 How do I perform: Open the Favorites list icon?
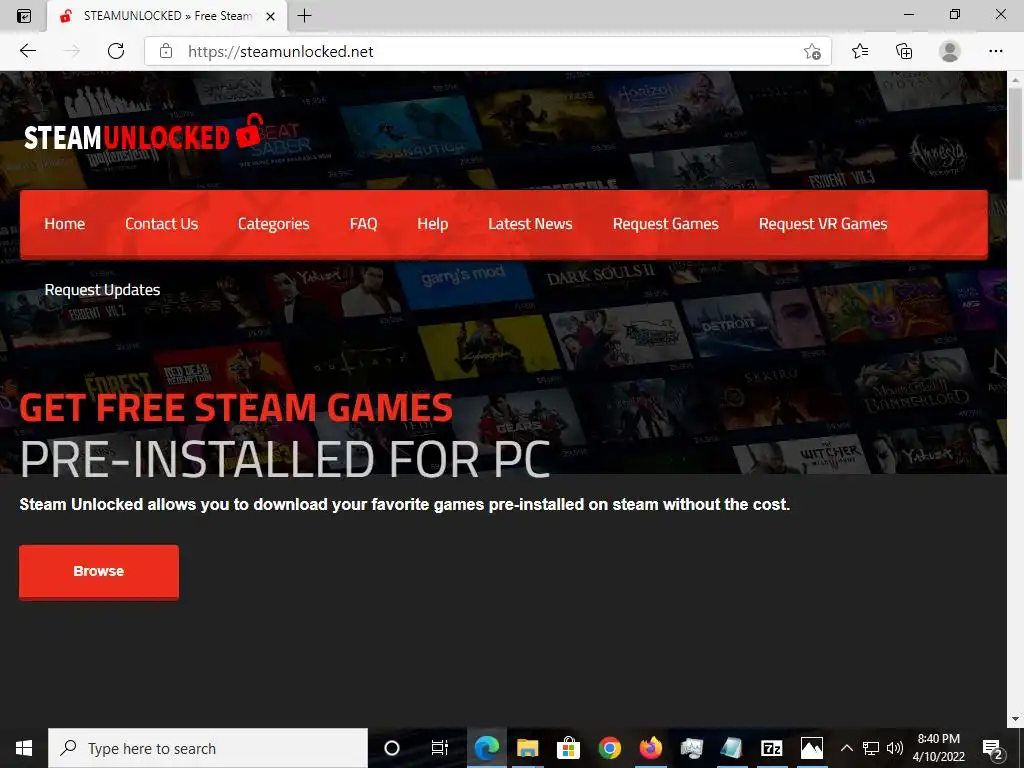[x=860, y=51]
